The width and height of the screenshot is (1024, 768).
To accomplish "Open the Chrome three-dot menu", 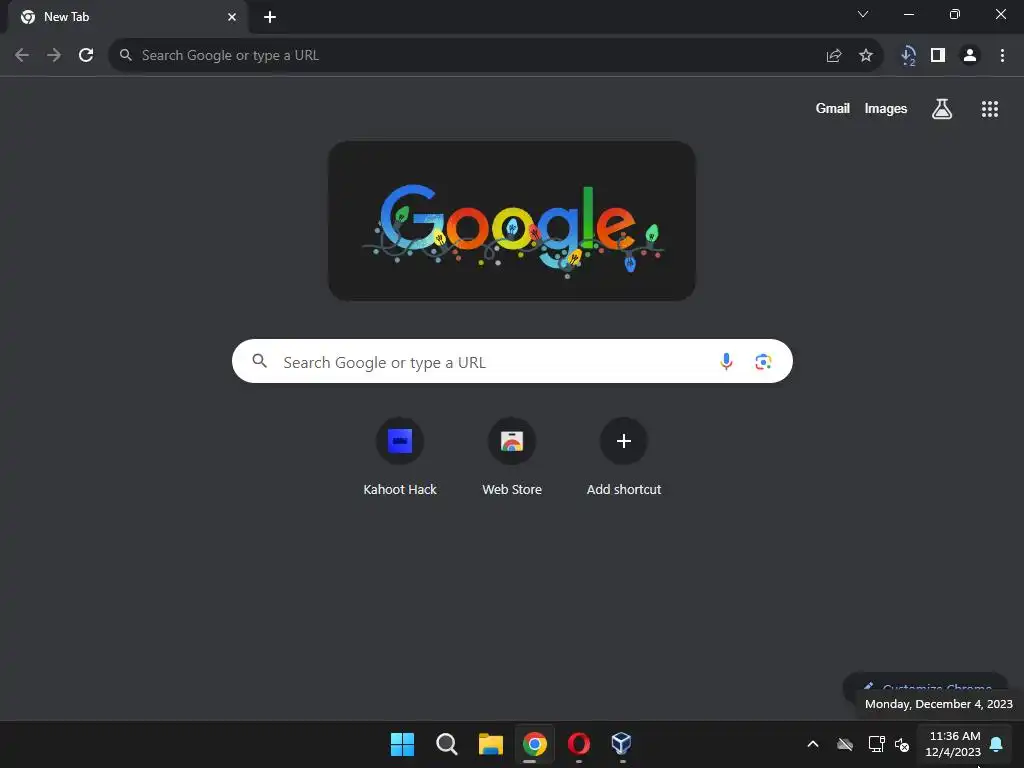I will coord(1002,56).
